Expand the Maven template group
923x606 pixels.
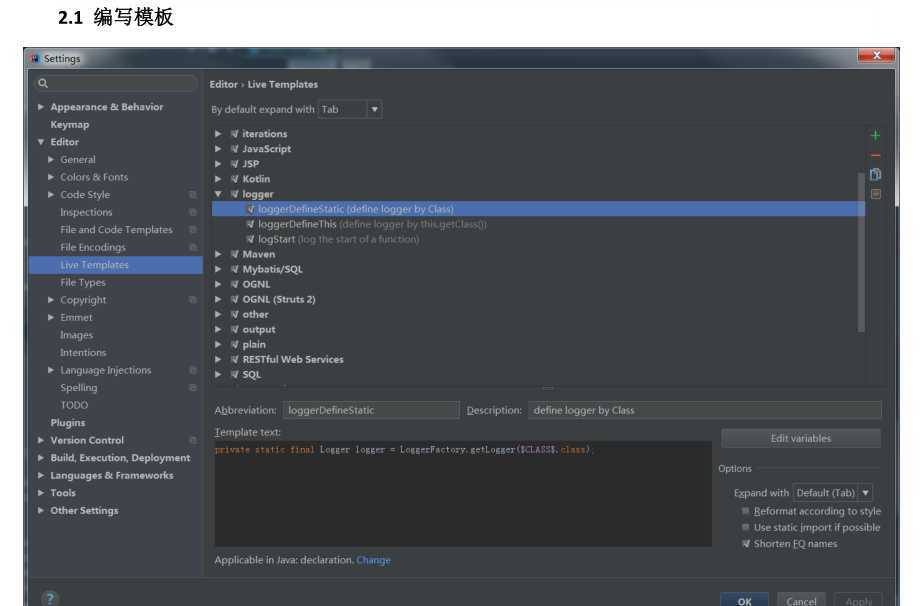(218, 254)
